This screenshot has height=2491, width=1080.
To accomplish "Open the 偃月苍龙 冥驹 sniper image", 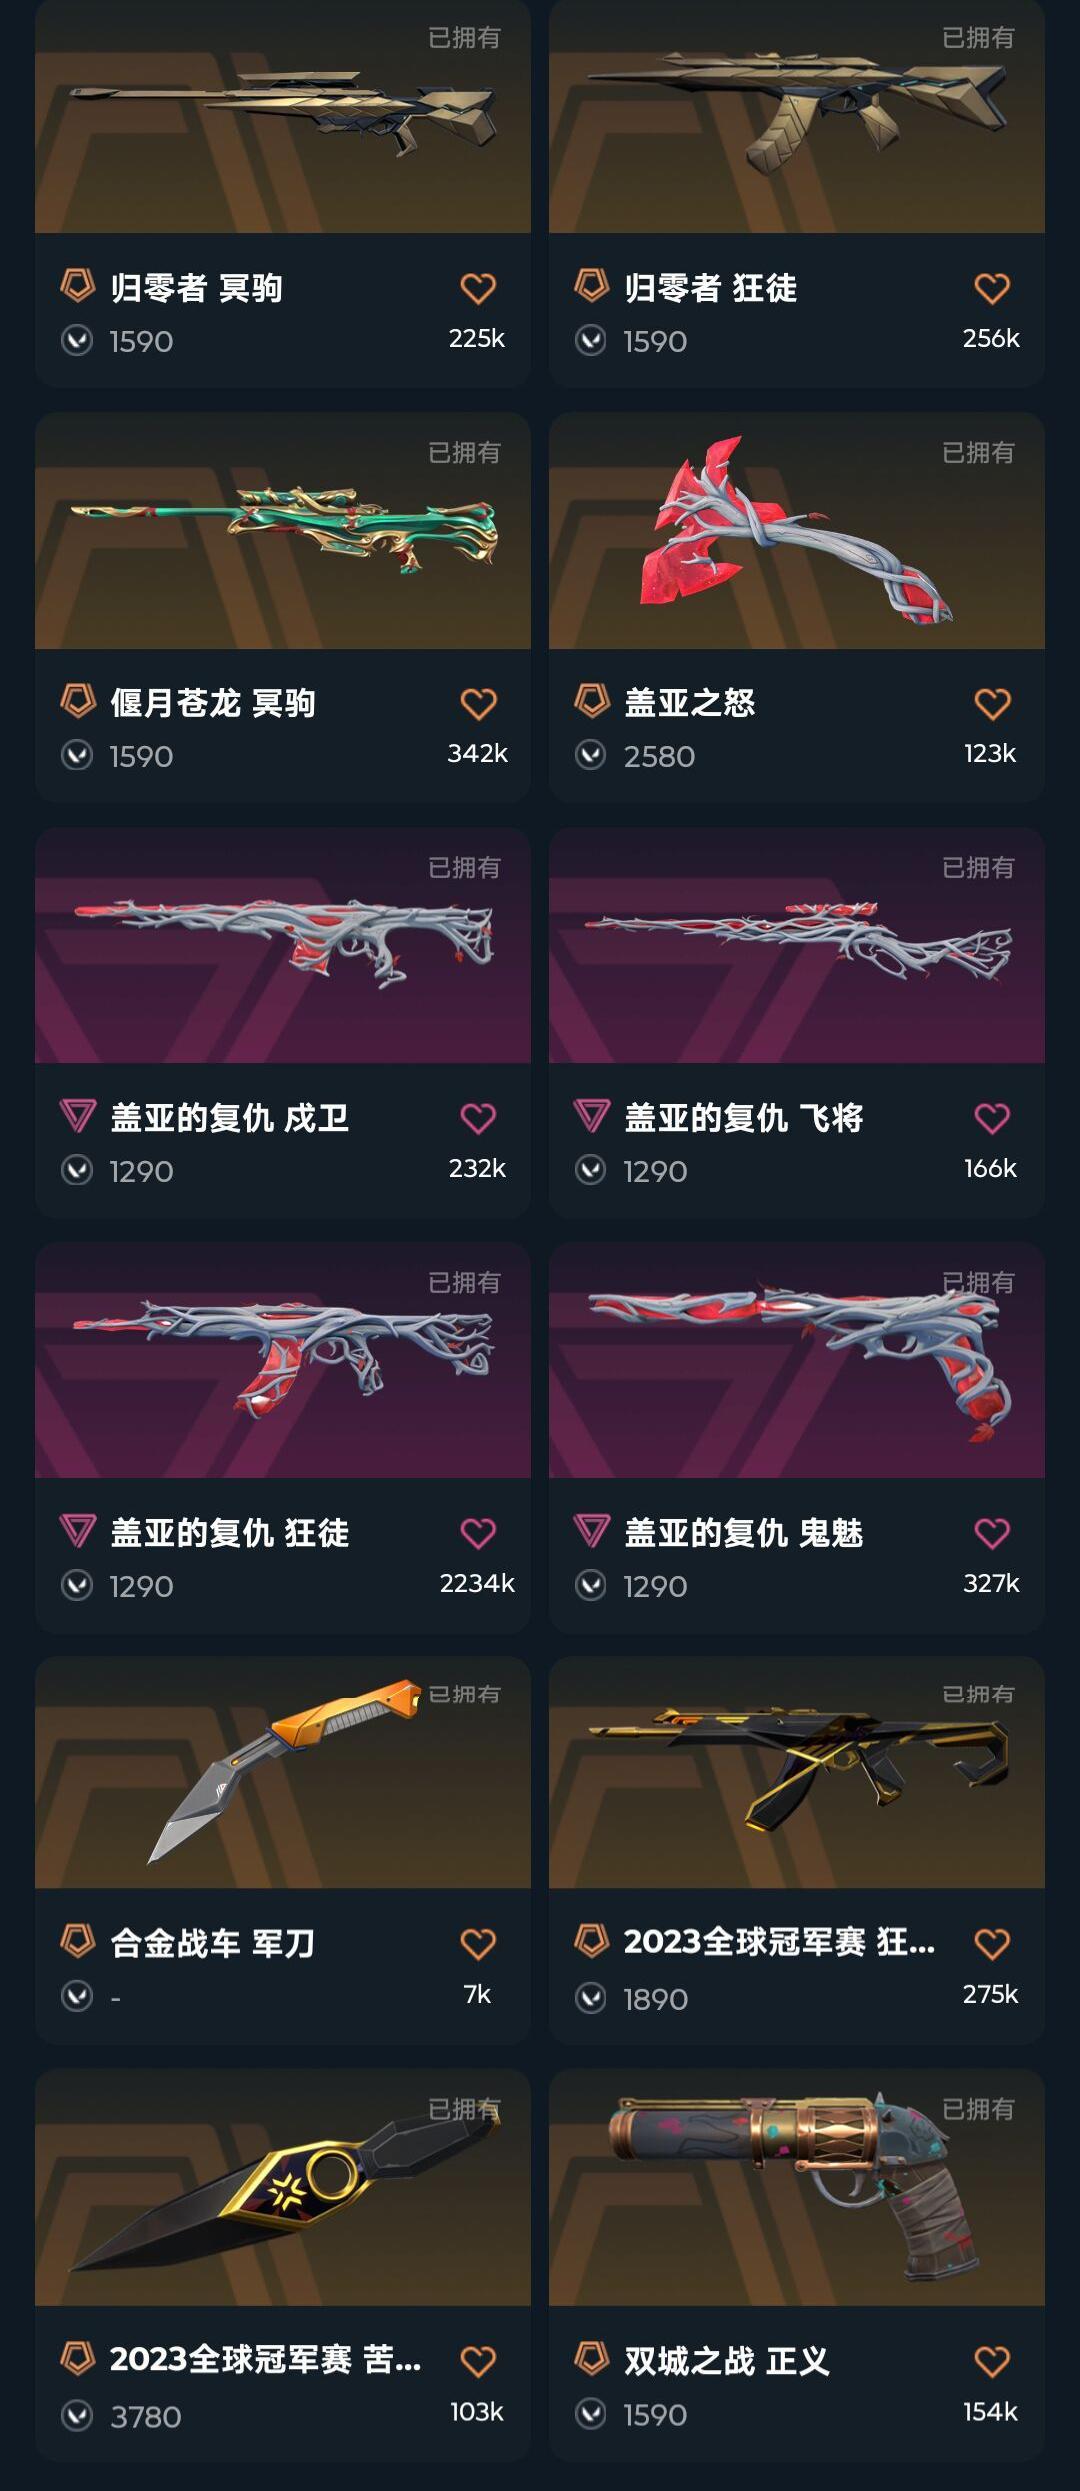I will click(x=283, y=531).
